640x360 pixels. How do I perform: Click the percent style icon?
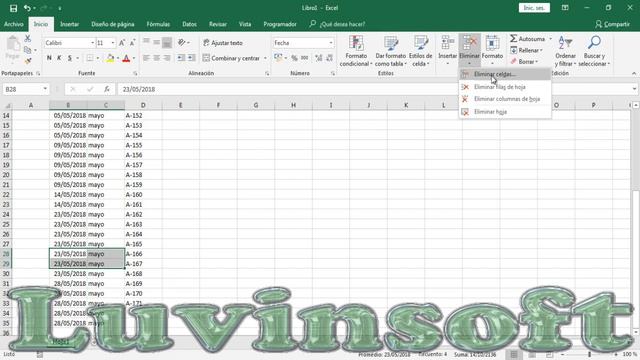click(x=294, y=58)
